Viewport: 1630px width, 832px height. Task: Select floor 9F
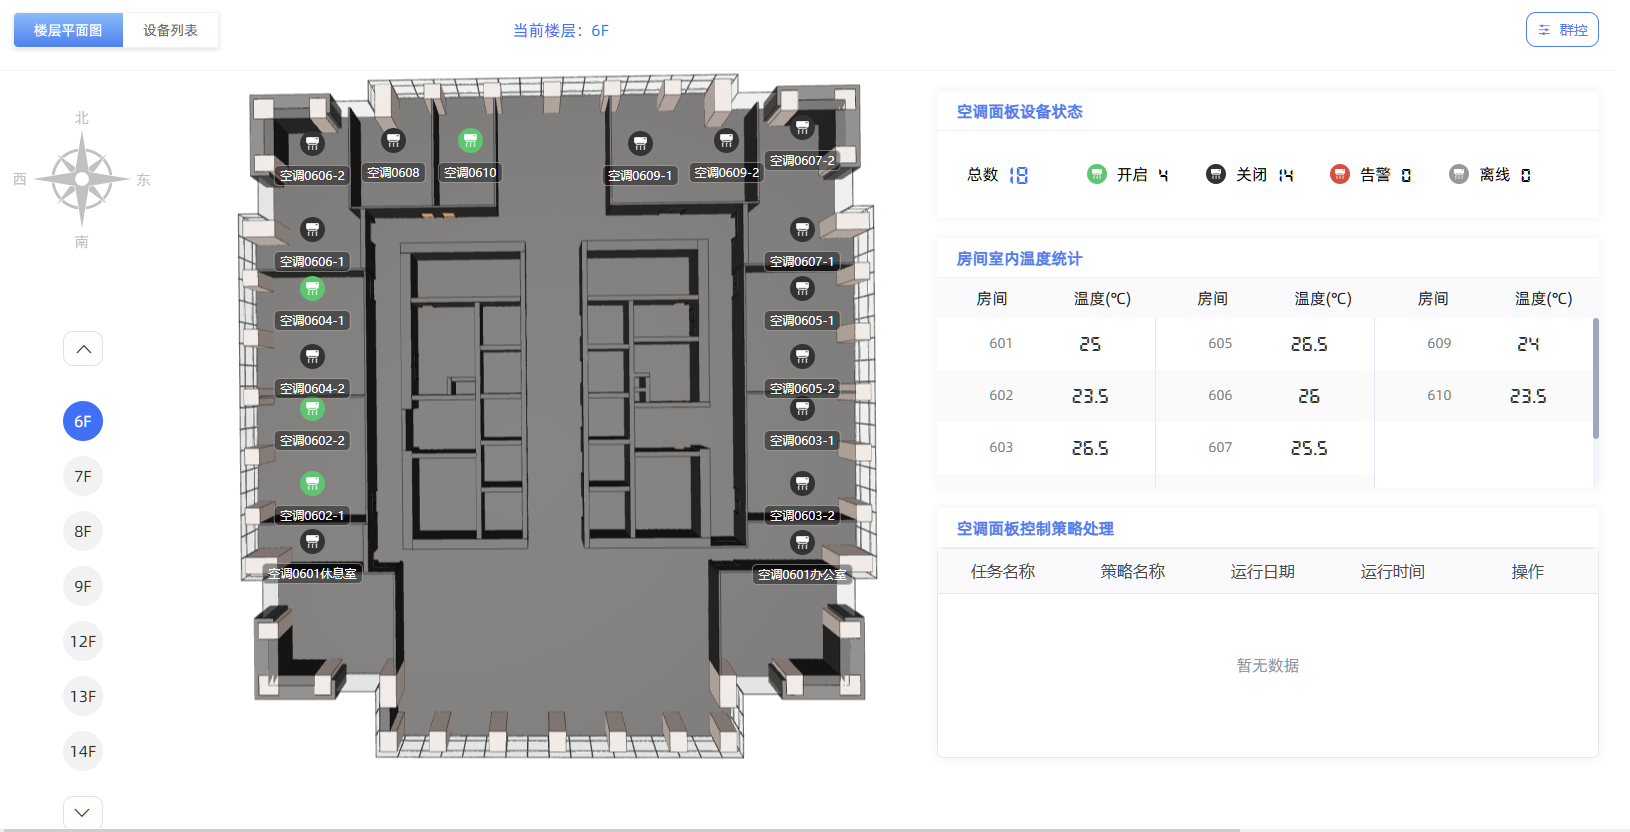tap(83, 586)
